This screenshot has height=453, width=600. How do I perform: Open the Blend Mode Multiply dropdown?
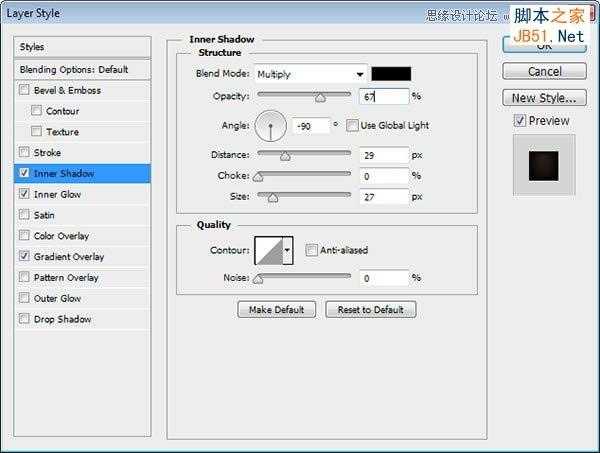point(311,74)
